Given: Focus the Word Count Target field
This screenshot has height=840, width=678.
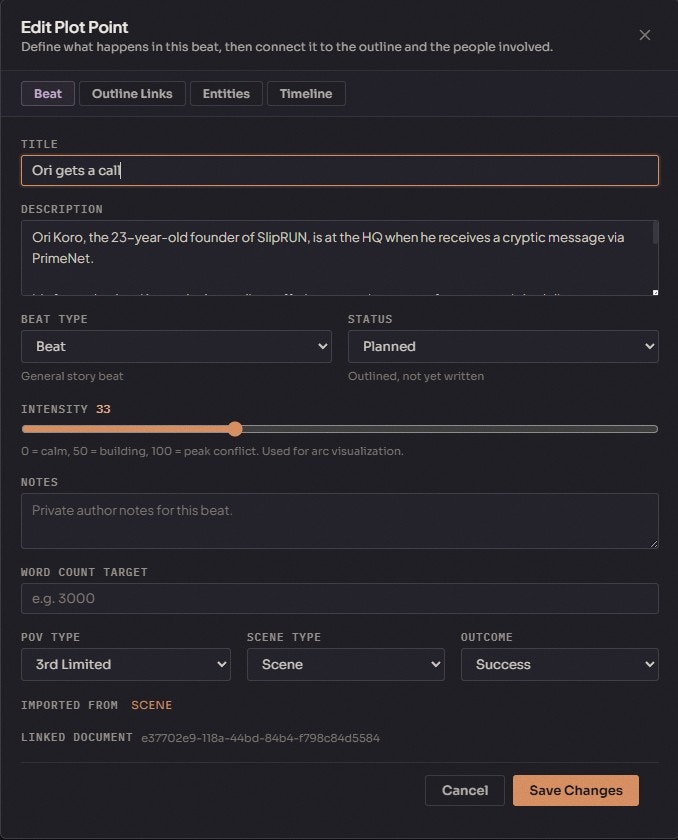Looking at the screenshot, I should pos(339,598).
